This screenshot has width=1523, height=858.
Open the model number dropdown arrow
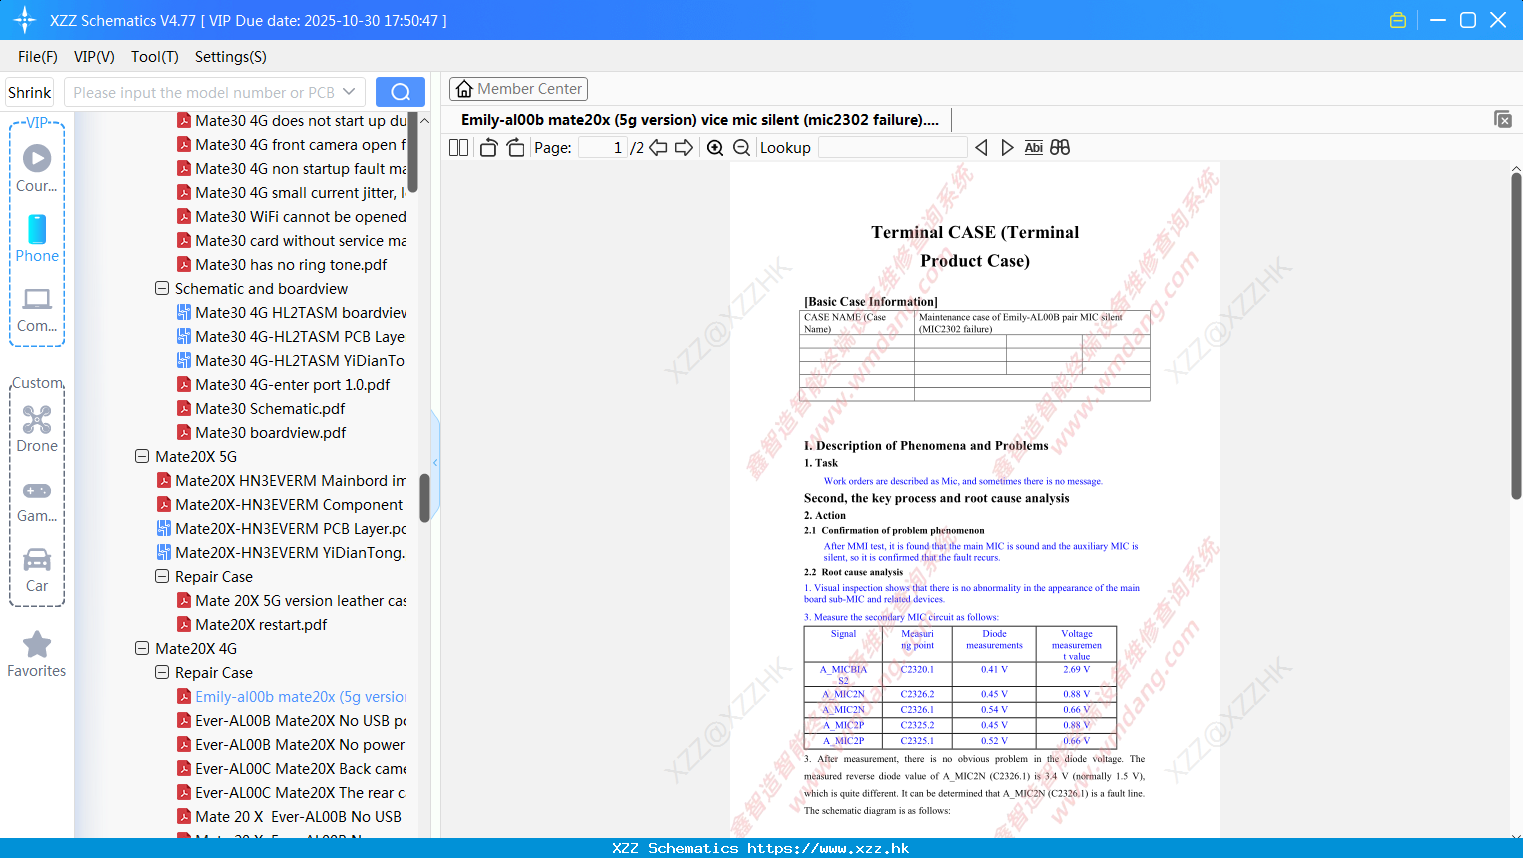click(x=349, y=92)
